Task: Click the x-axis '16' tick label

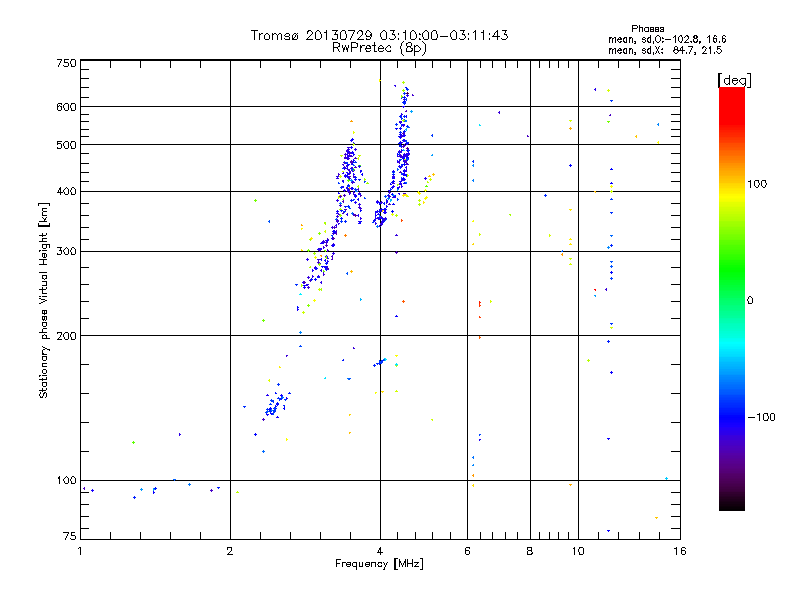Action: [680, 551]
